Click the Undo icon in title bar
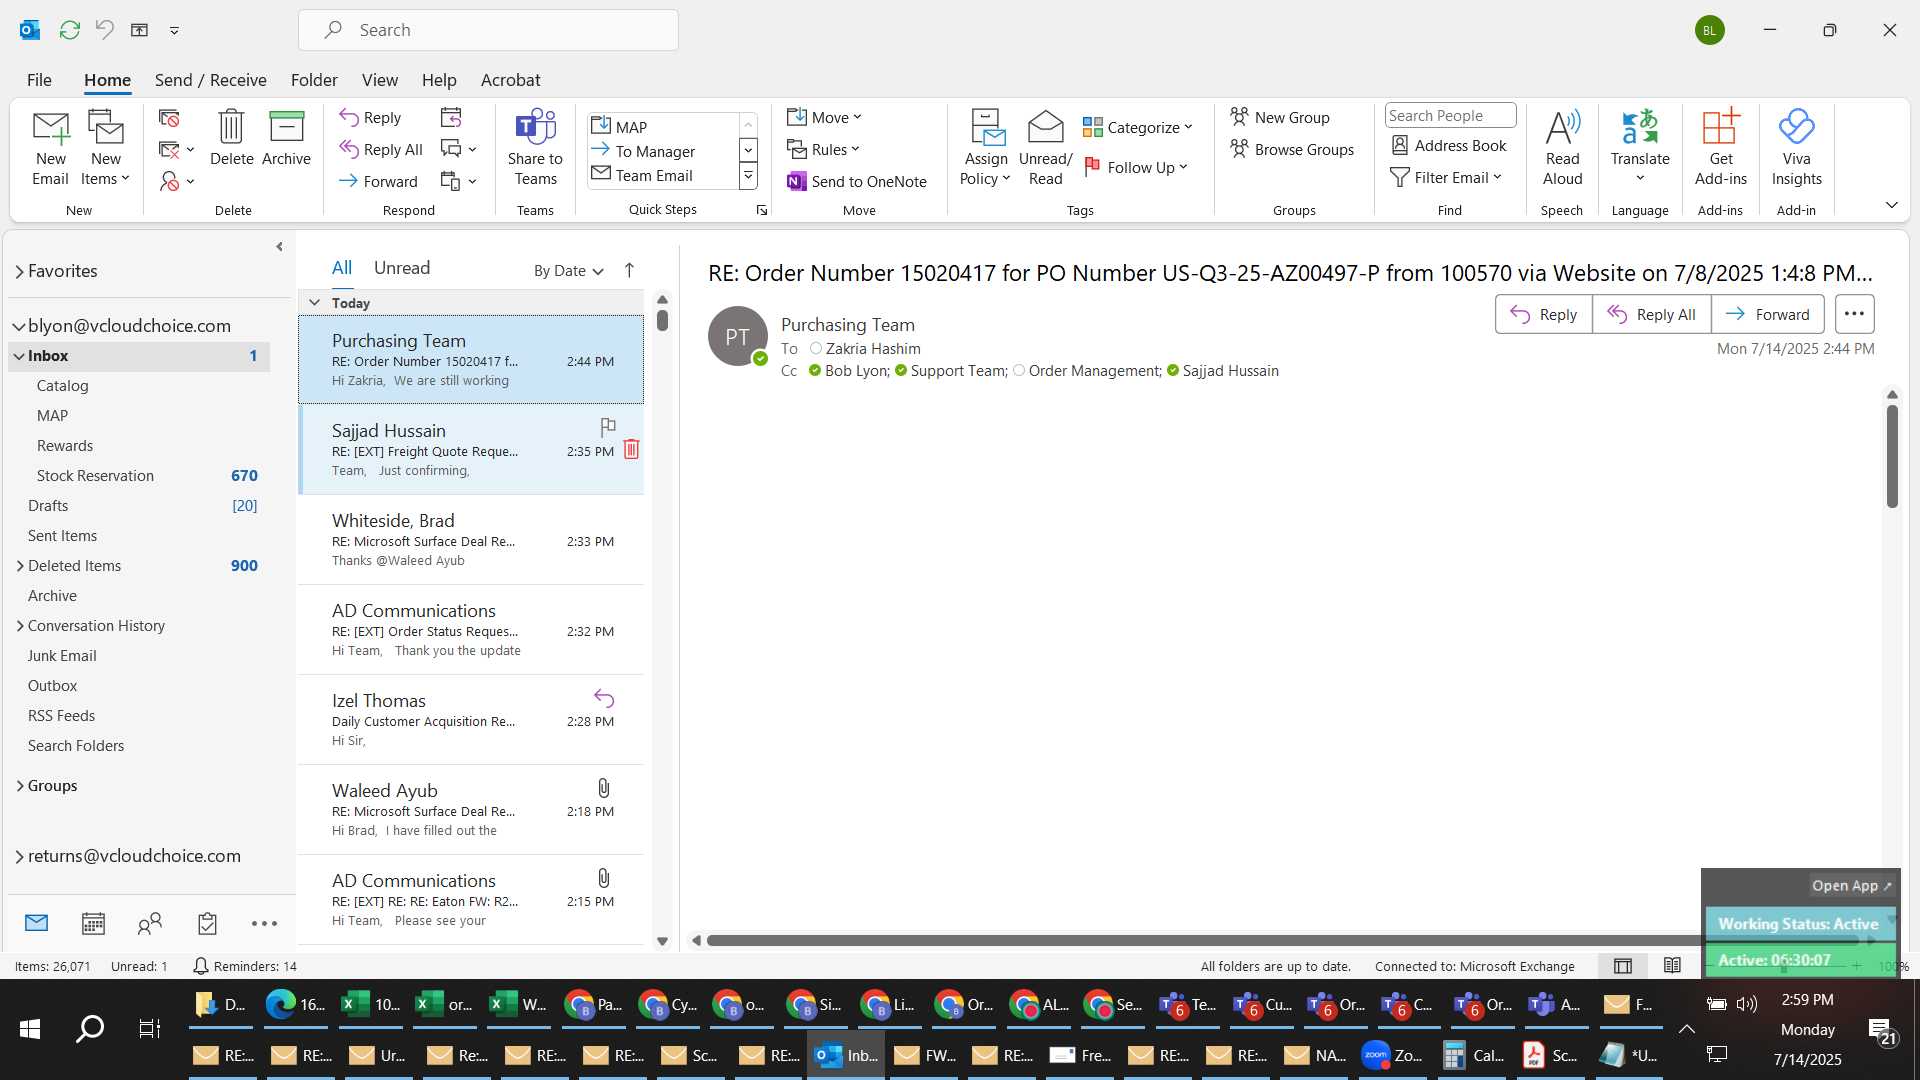Screen dimensions: 1920x1080 pos(104,30)
